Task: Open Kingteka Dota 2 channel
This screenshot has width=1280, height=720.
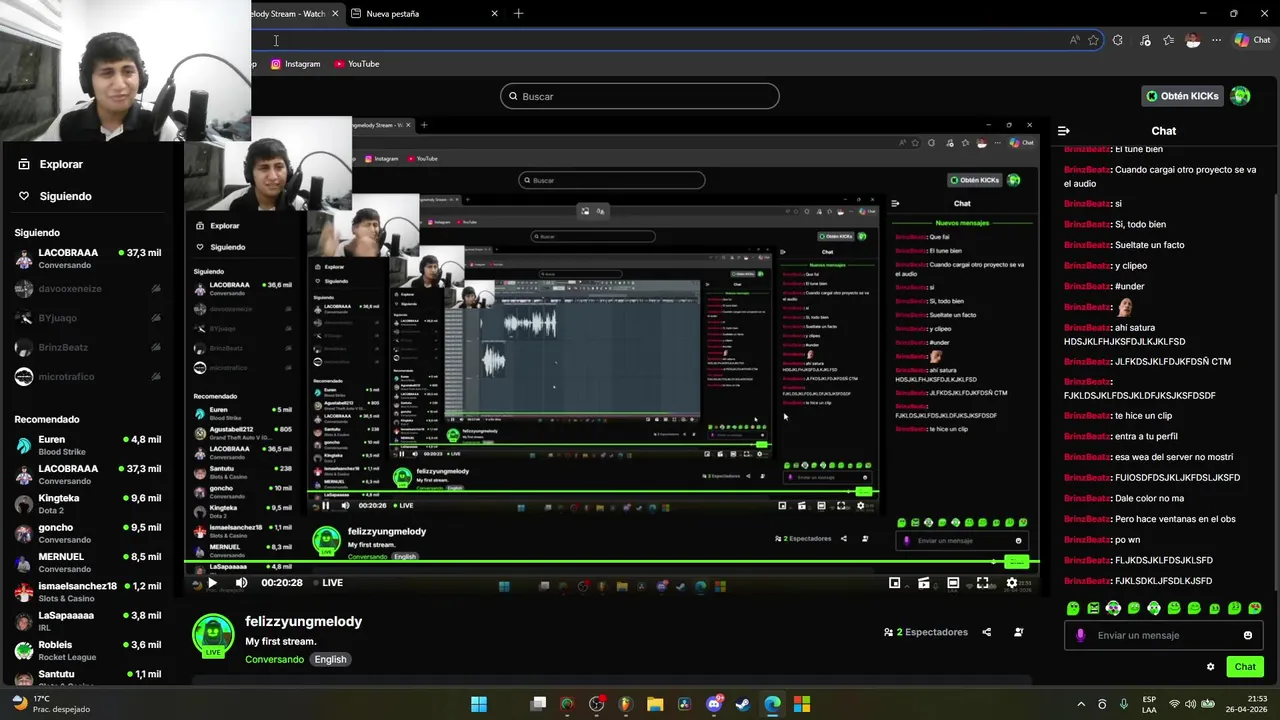Action: [88, 503]
